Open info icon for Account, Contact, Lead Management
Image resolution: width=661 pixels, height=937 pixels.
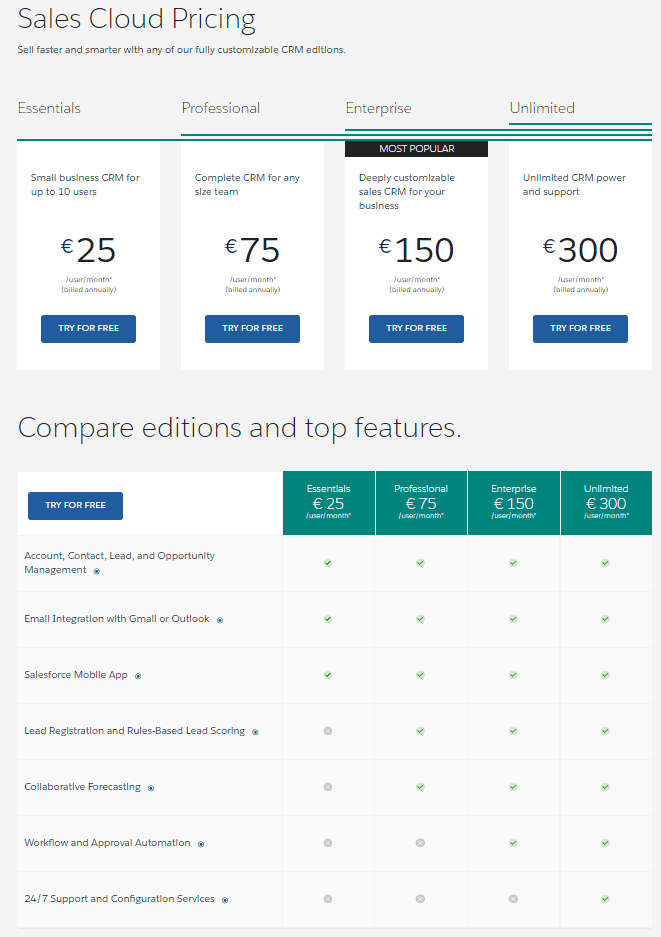97,571
